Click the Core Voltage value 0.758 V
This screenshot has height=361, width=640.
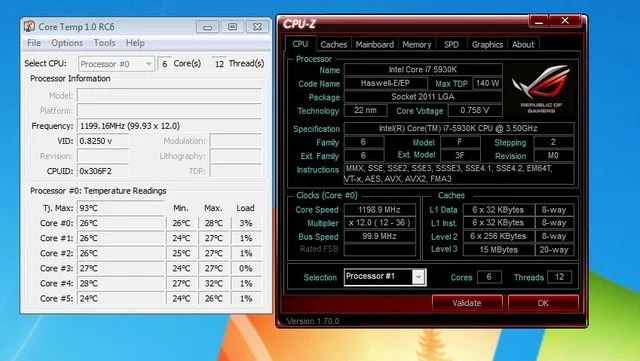click(475, 110)
